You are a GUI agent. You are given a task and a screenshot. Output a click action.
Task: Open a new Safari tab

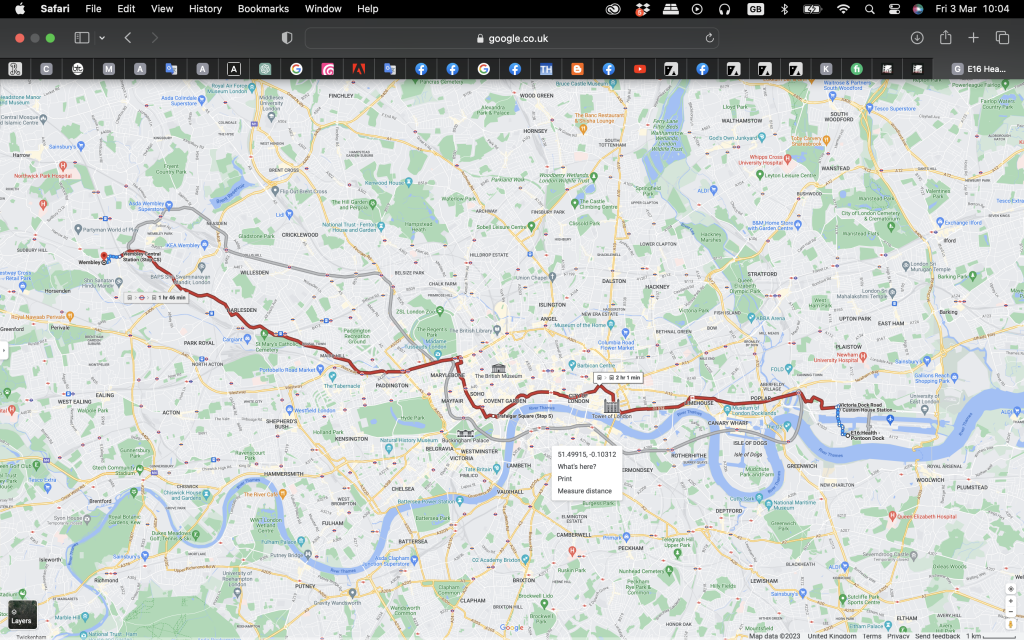(x=973, y=38)
